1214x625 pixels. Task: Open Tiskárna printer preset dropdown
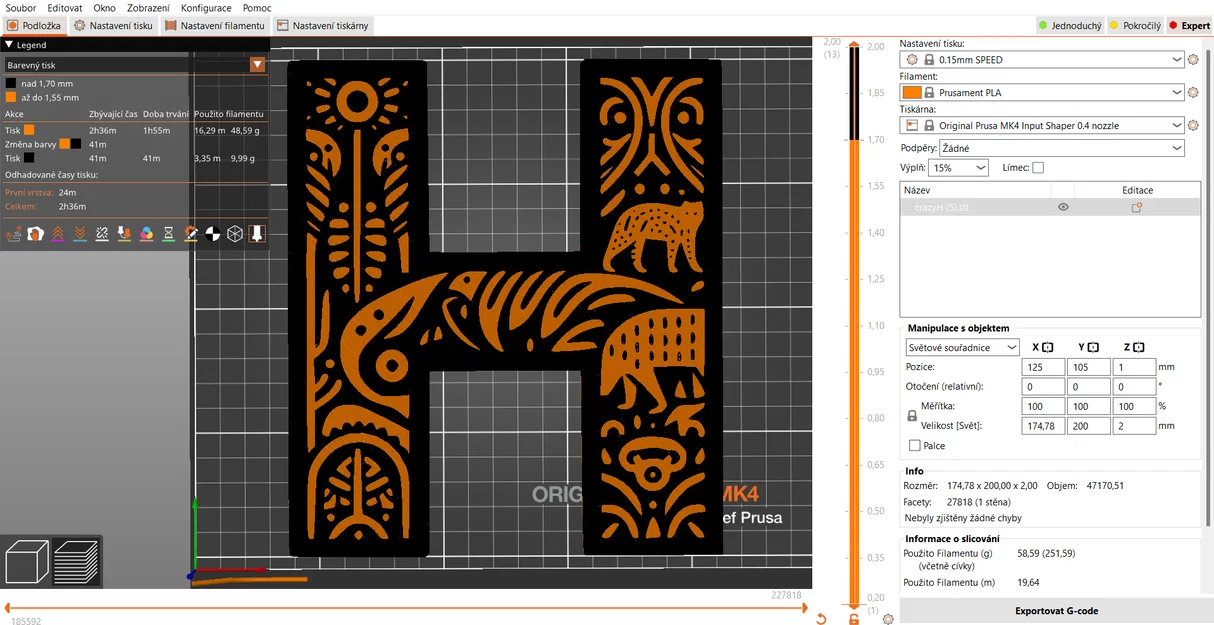click(x=1042, y=126)
